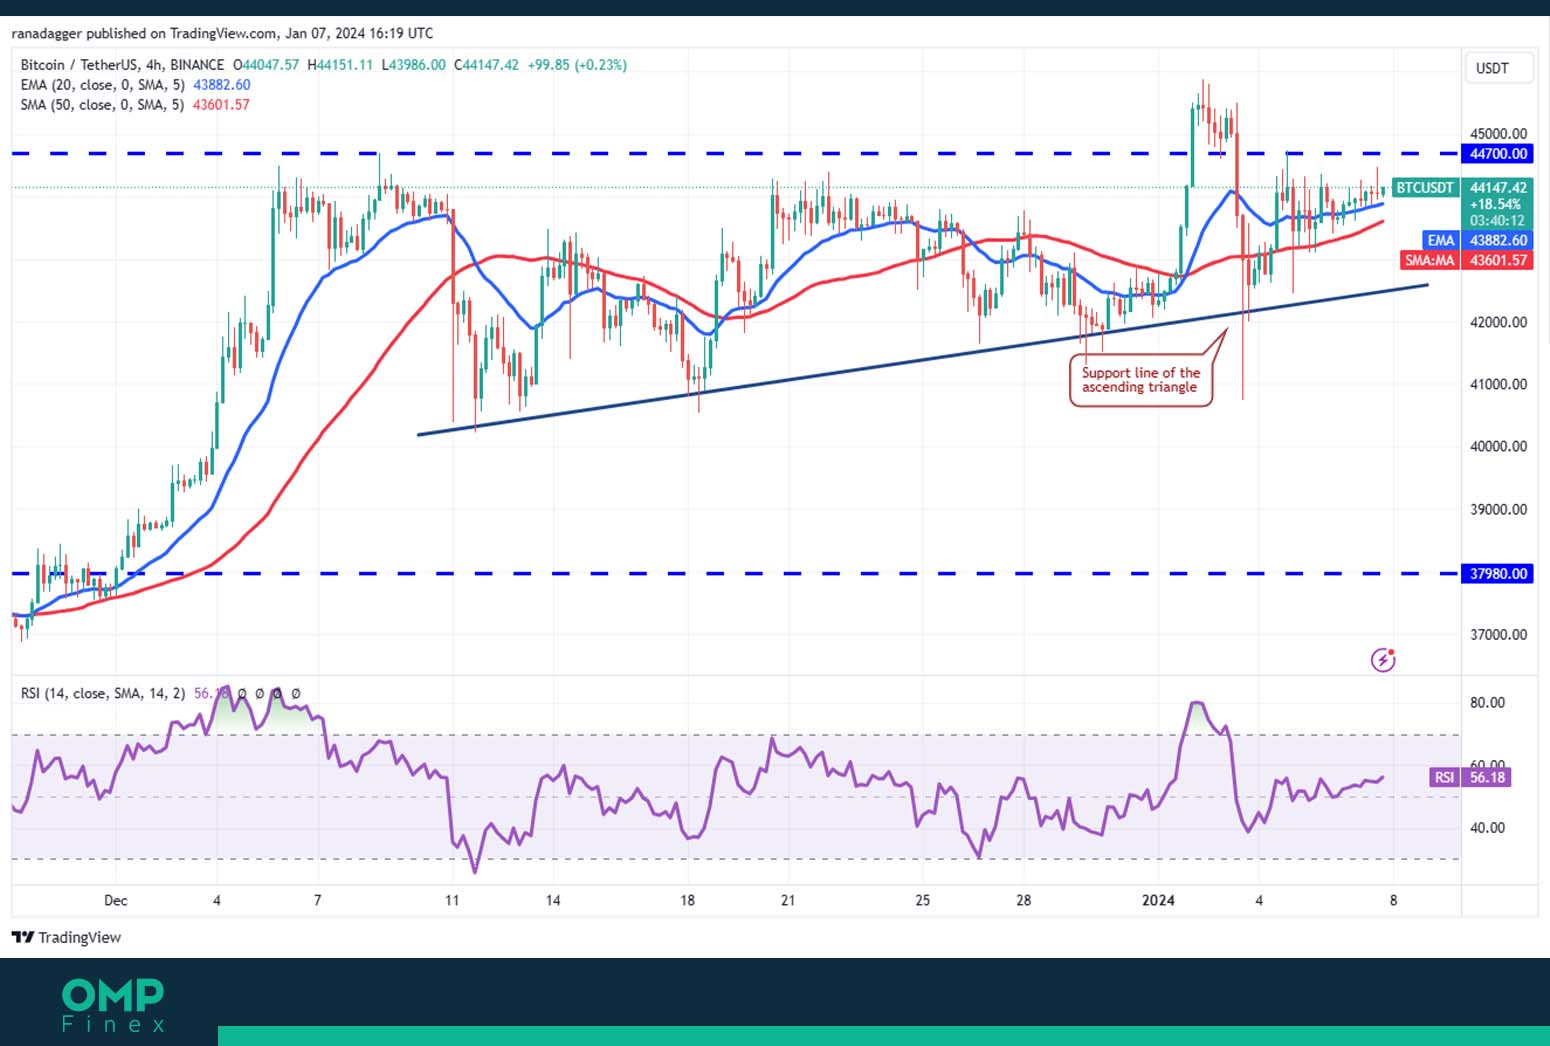
Task: Click the 43601.57 SMA value on axis
Action: pos(1497,260)
